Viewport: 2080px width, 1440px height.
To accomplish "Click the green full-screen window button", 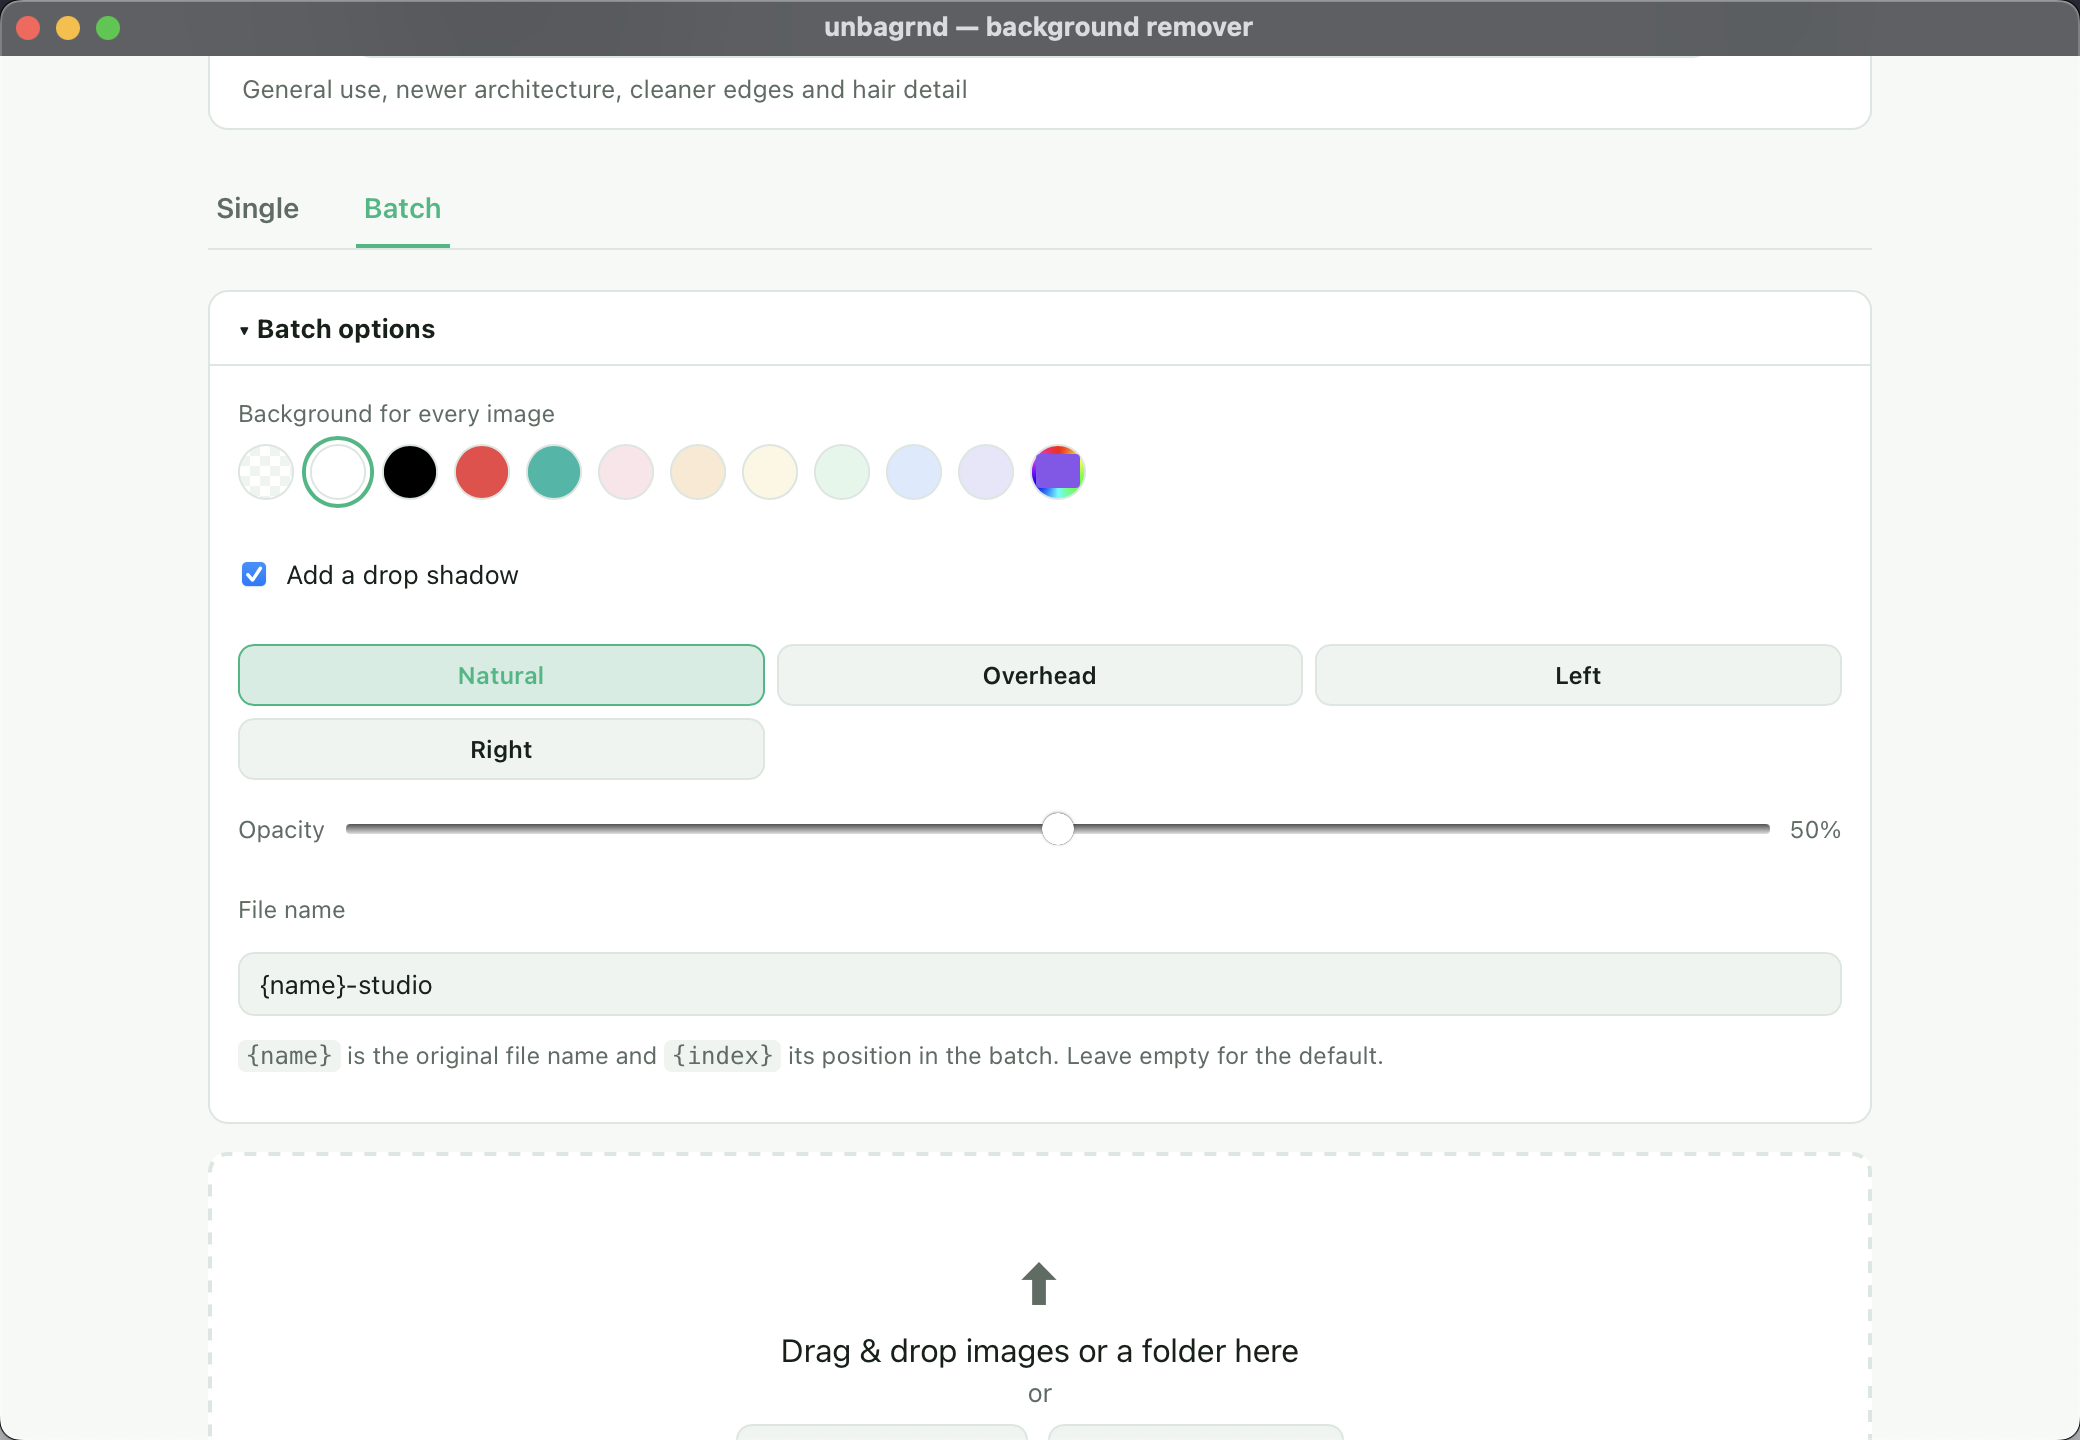I will tap(108, 28).
